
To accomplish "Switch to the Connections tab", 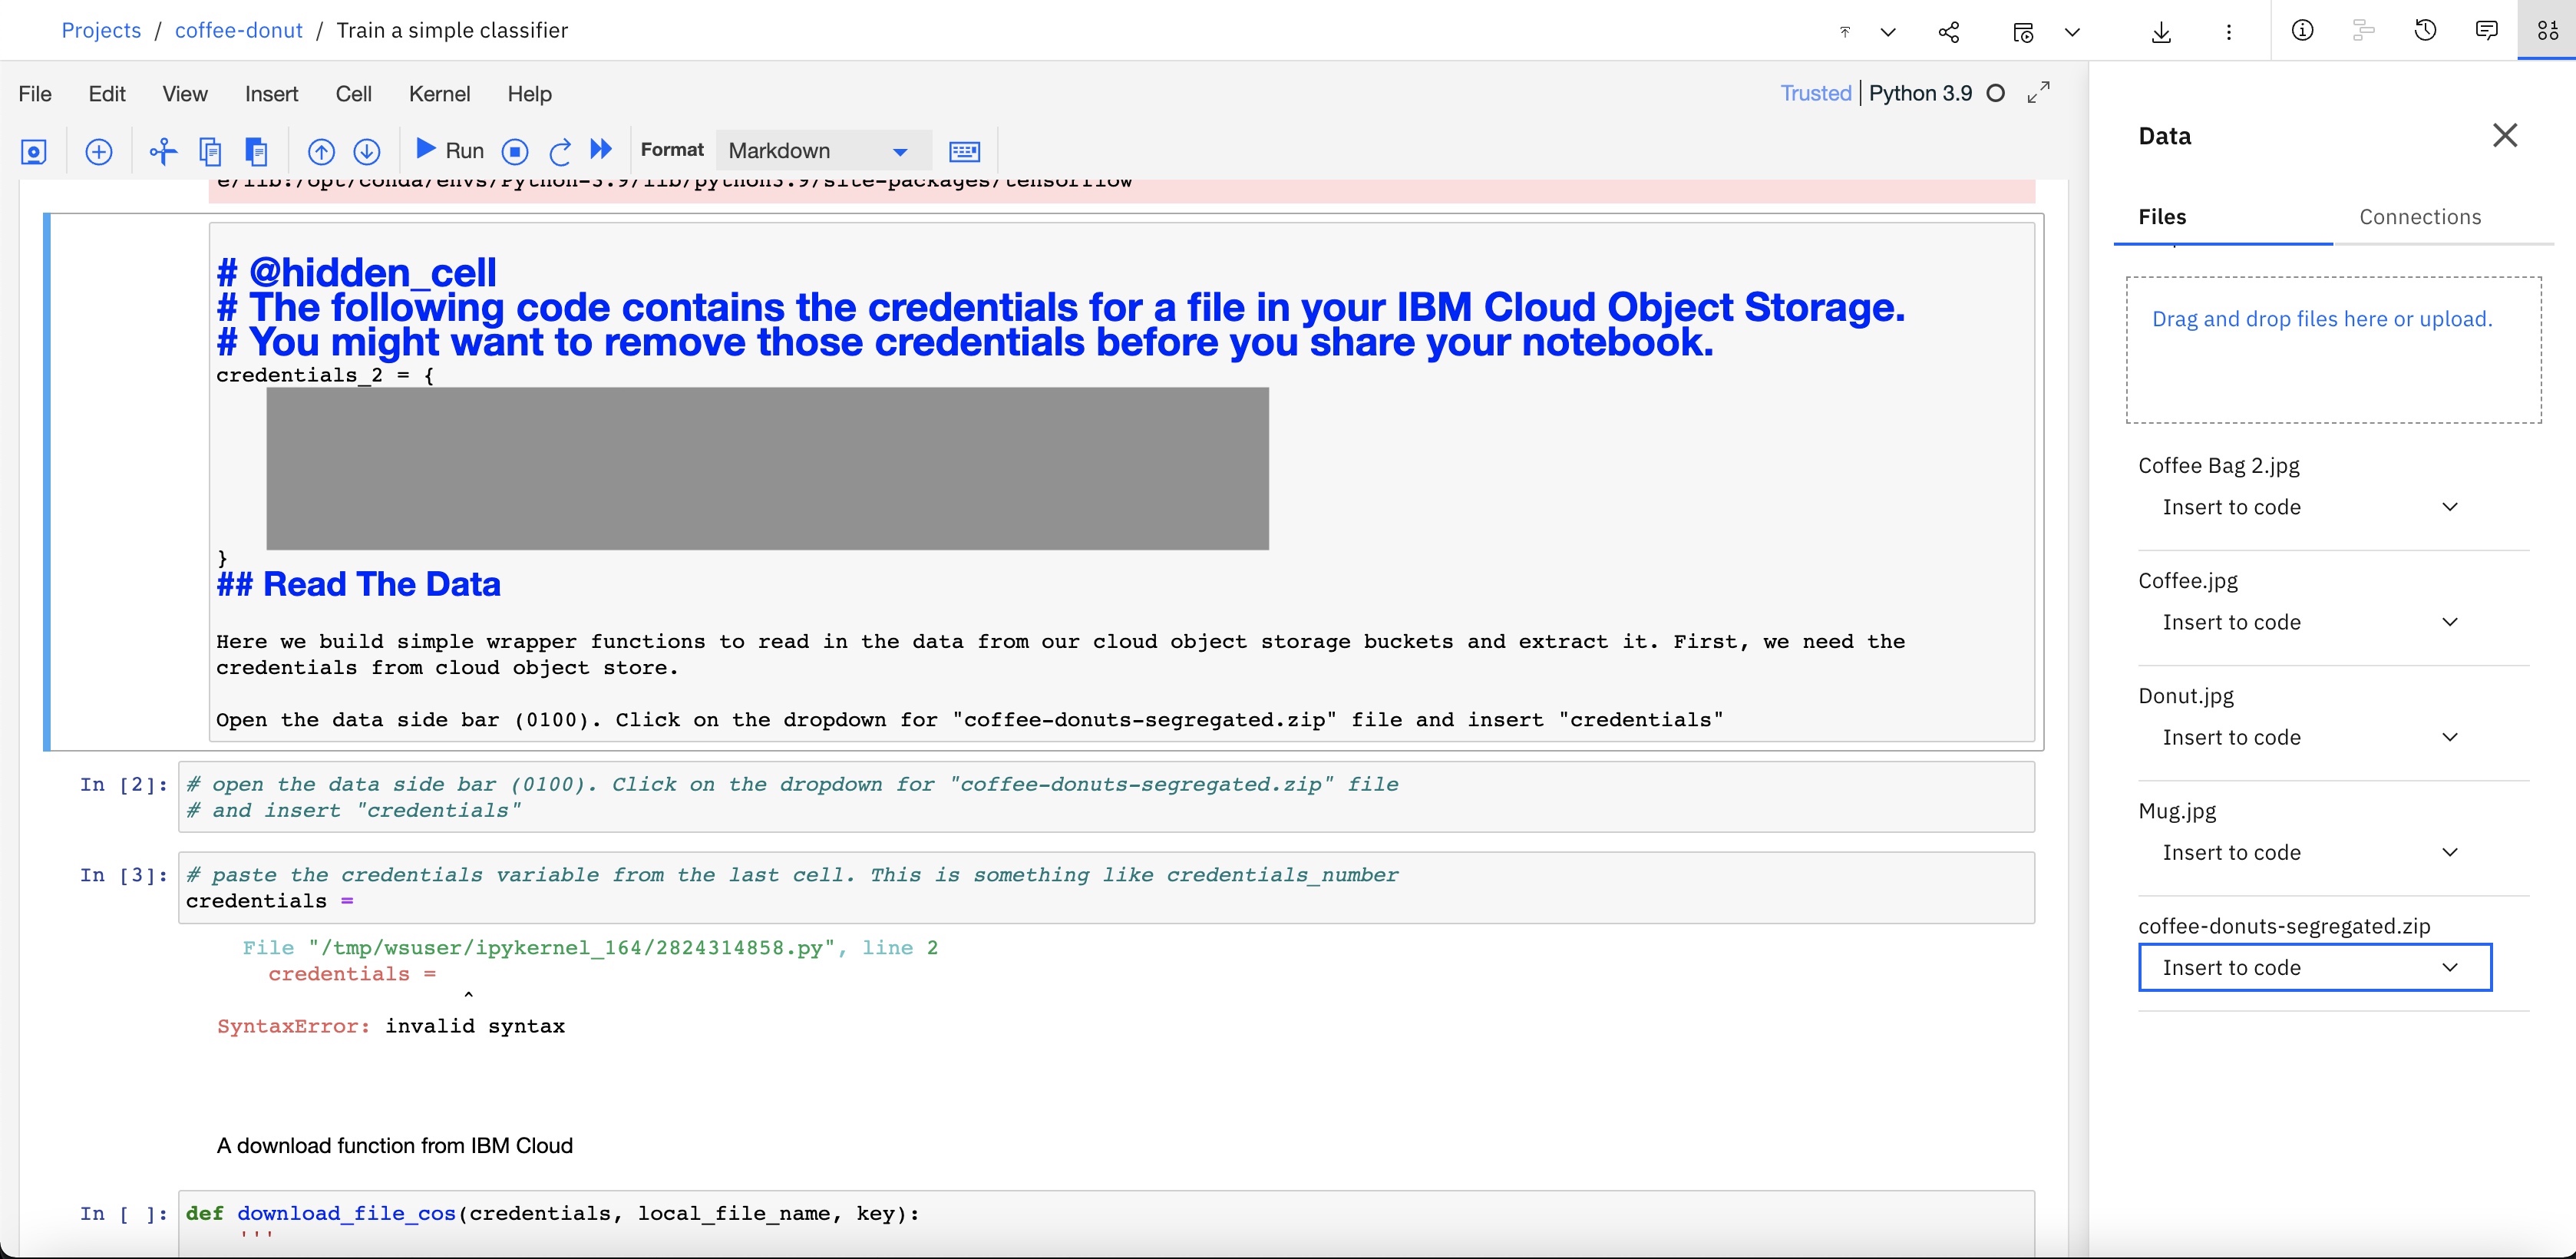I will click(x=2420, y=217).
